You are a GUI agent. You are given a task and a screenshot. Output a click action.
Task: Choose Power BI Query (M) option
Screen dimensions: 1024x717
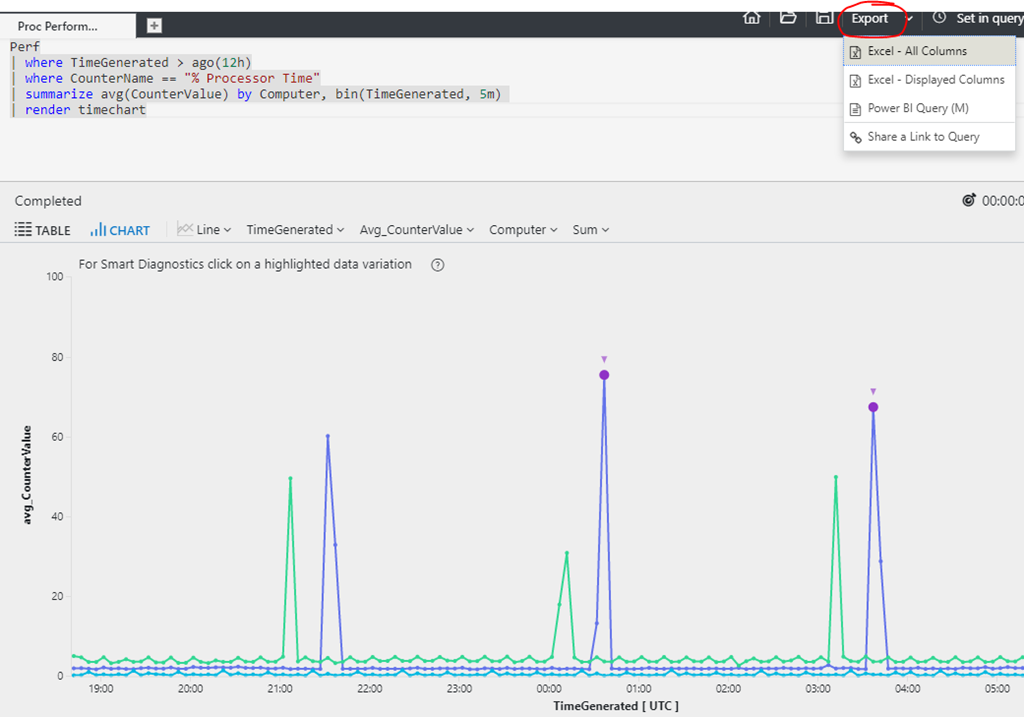[917, 108]
